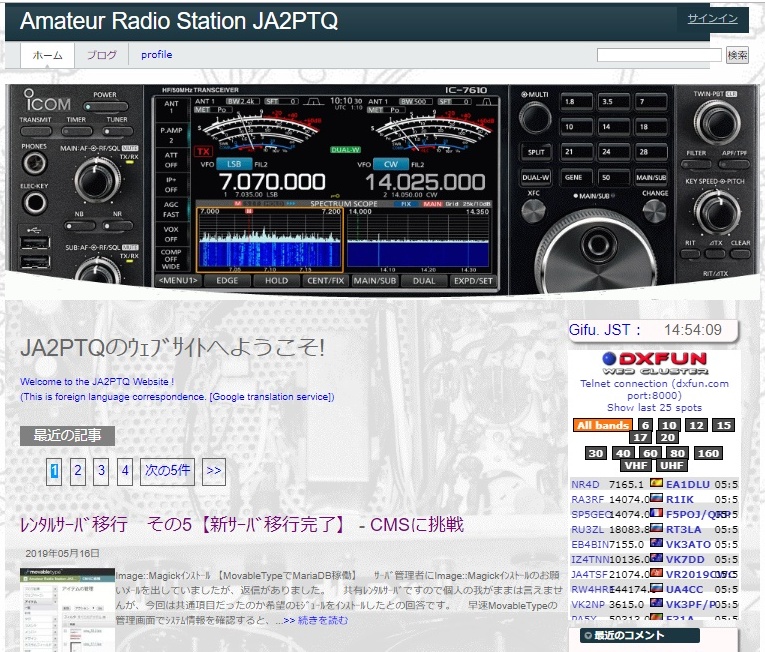Viewport: 765px width, 652px height.
Task: Click the サインイン sign-in link
Action: tap(712, 19)
